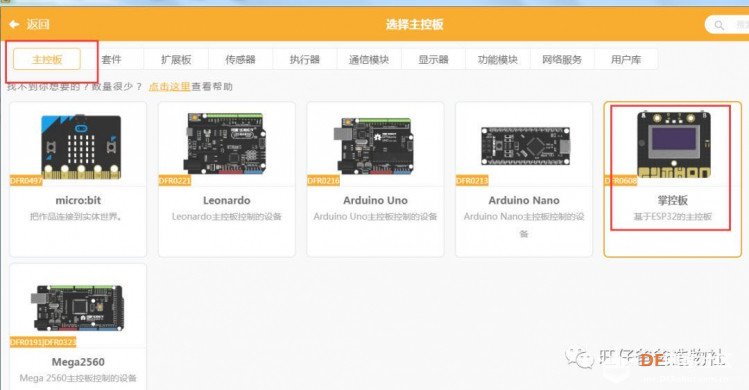Click the 掌控板 title text
The width and height of the screenshot is (749, 390).
point(673,200)
